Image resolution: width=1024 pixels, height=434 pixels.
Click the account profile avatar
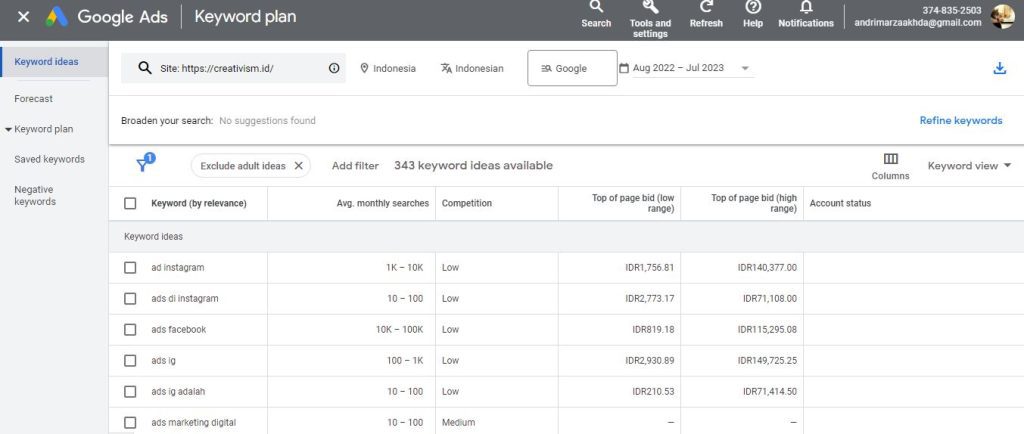click(1002, 16)
